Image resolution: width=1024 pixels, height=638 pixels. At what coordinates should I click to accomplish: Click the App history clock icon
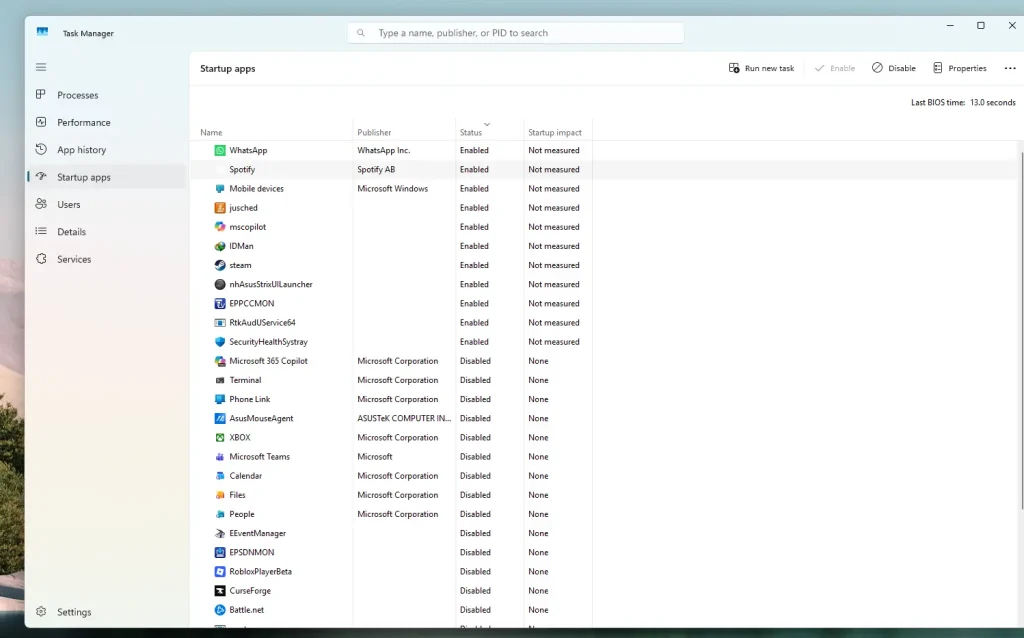tap(41, 150)
